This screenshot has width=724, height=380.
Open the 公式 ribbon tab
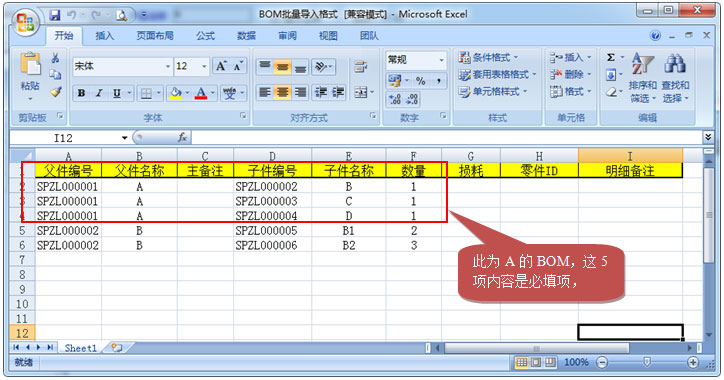pos(205,36)
